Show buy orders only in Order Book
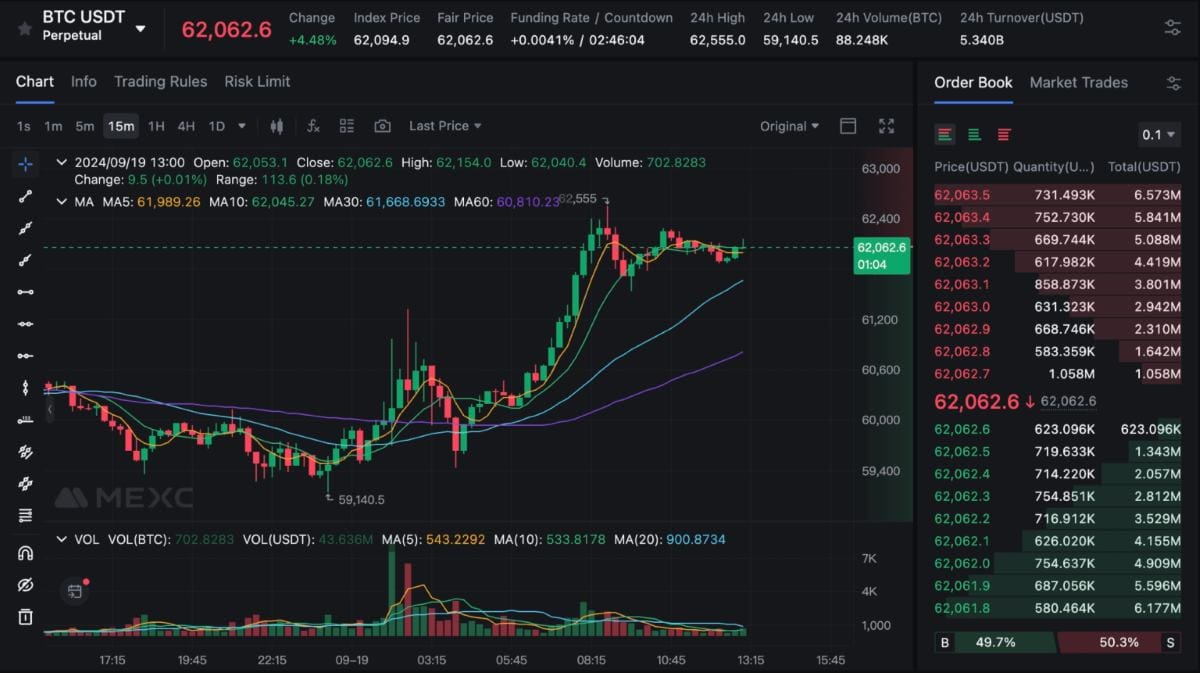Image resolution: width=1200 pixels, height=673 pixels. pyautogui.click(x=973, y=133)
